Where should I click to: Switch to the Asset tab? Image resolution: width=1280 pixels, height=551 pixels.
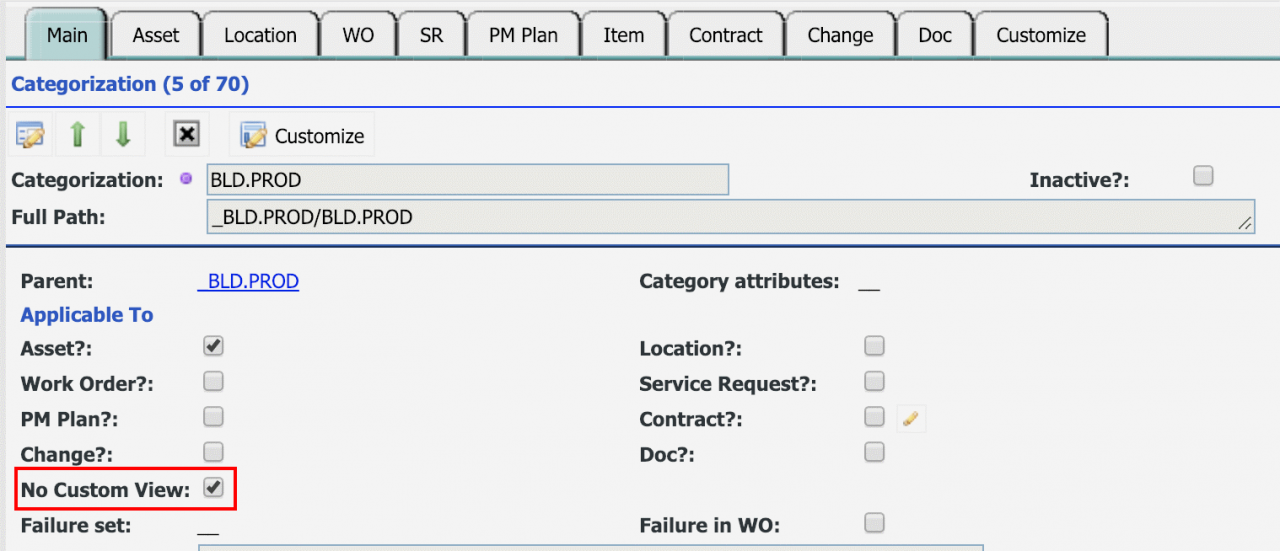pyautogui.click(x=156, y=35)
